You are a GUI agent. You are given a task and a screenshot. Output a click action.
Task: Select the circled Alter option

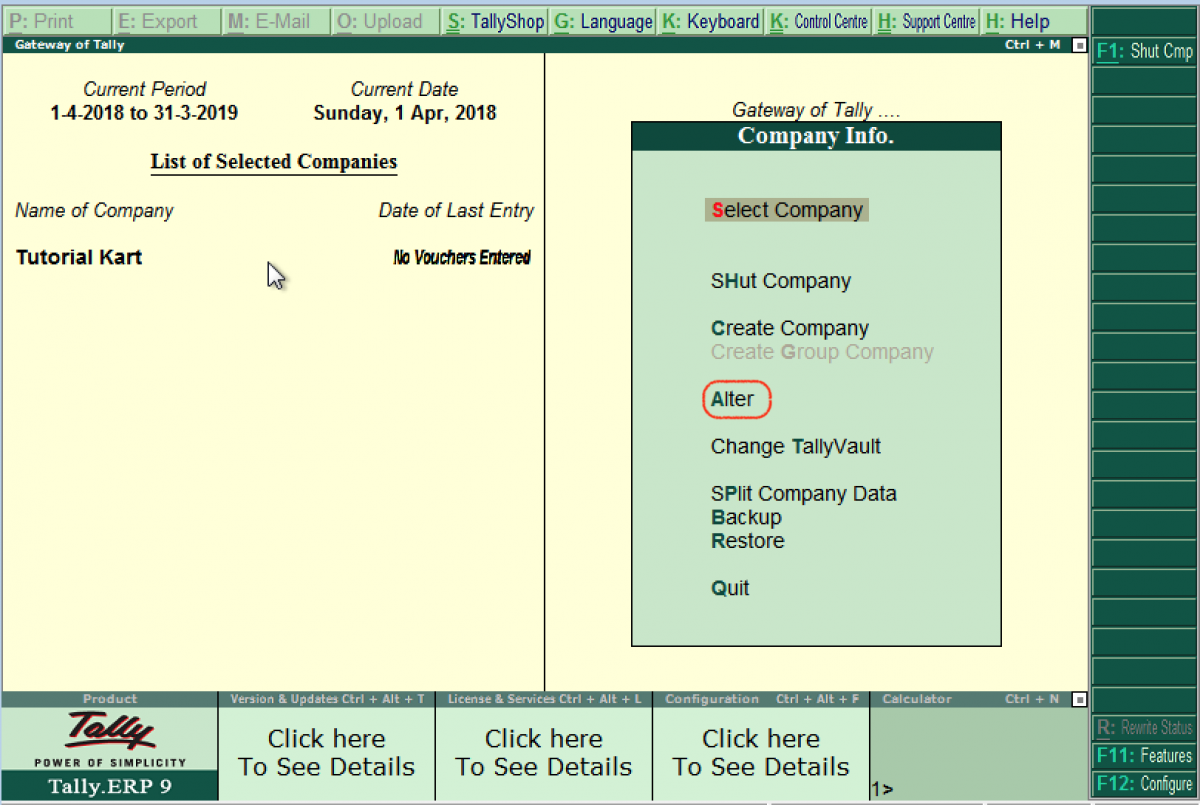[x=736, y=399]
